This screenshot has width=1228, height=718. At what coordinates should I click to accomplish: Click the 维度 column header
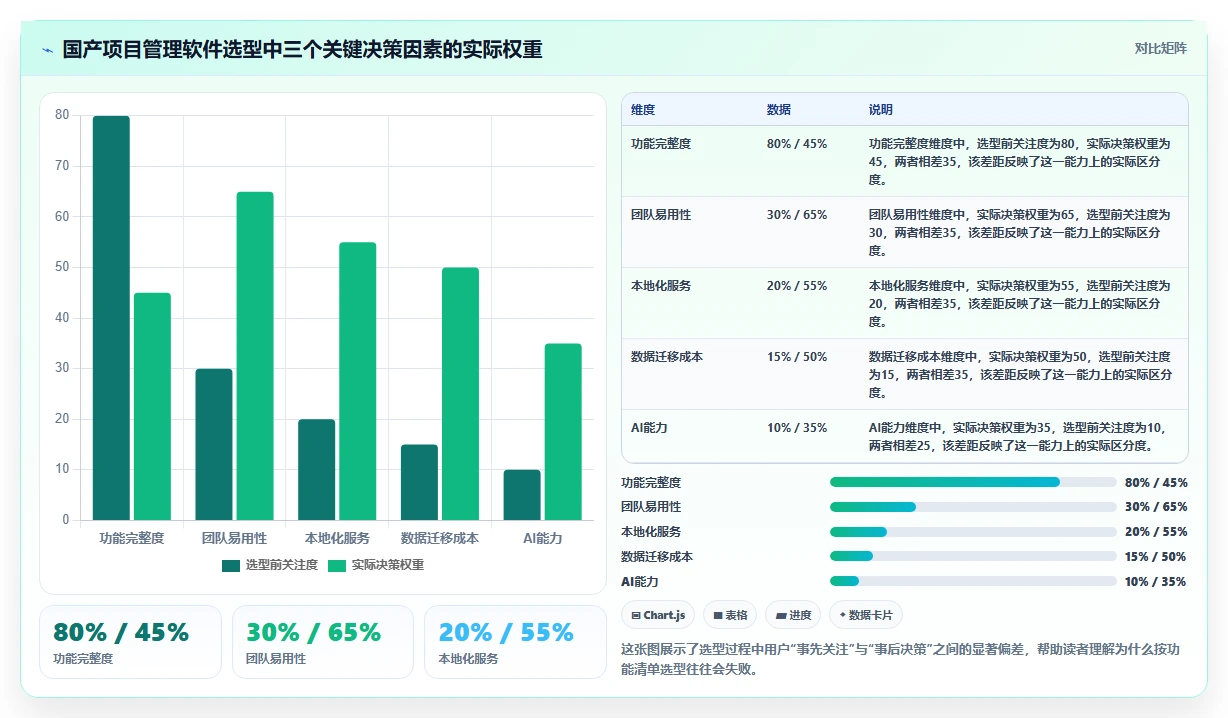tap(643, 110)
